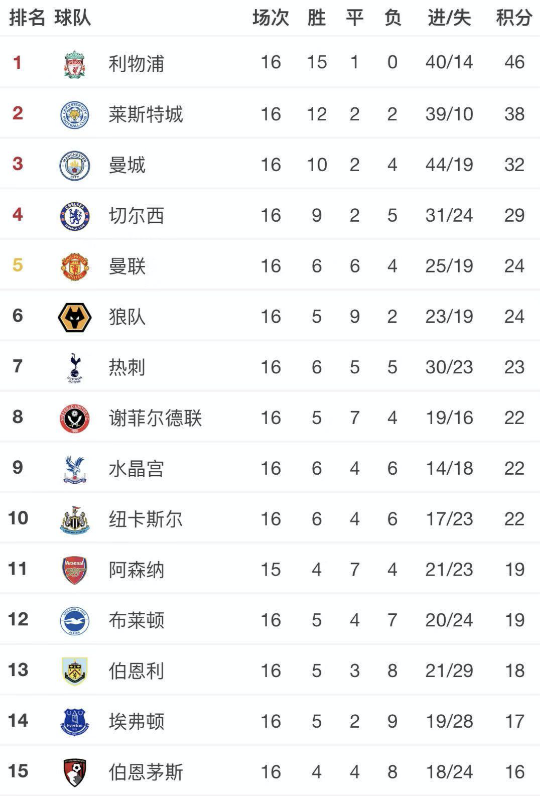Sort by 进/失 column header
The image size is (540, 796).
point(449,18)
